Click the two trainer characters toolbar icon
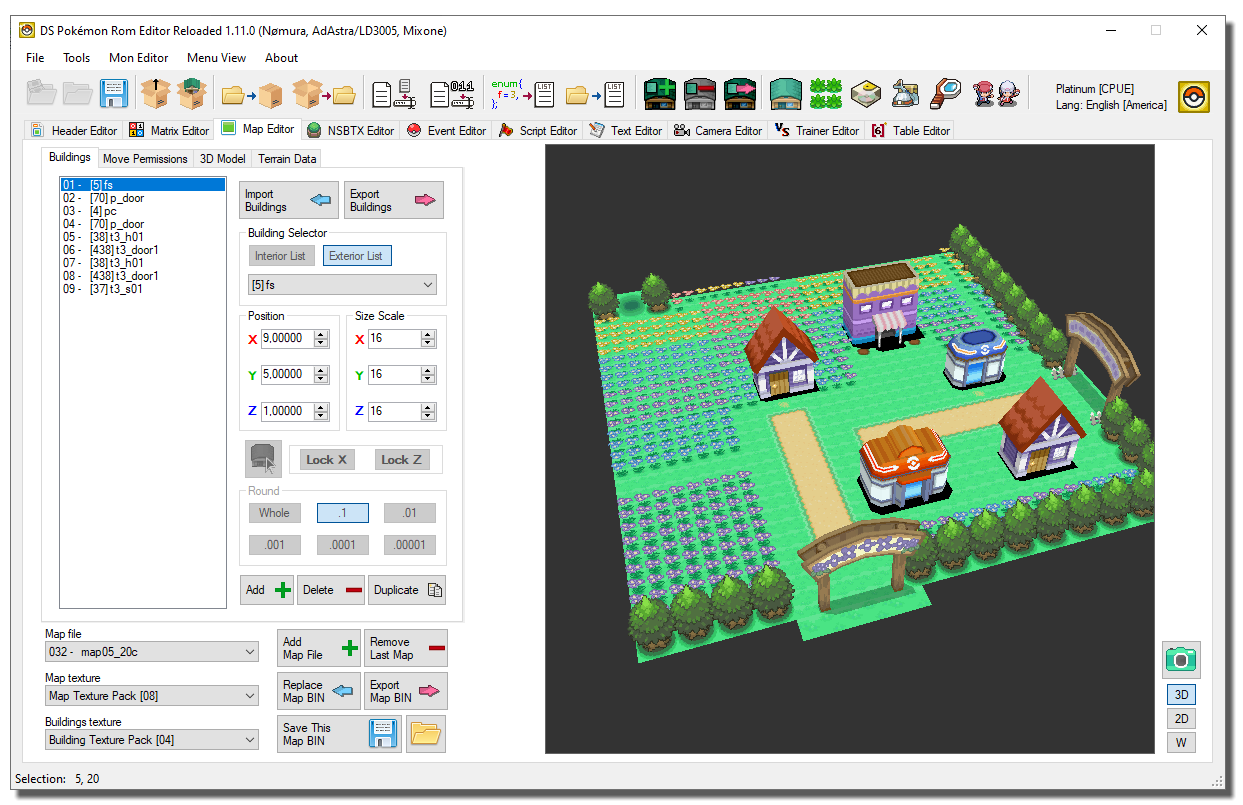1243x805 pixels. coord(998,94)
